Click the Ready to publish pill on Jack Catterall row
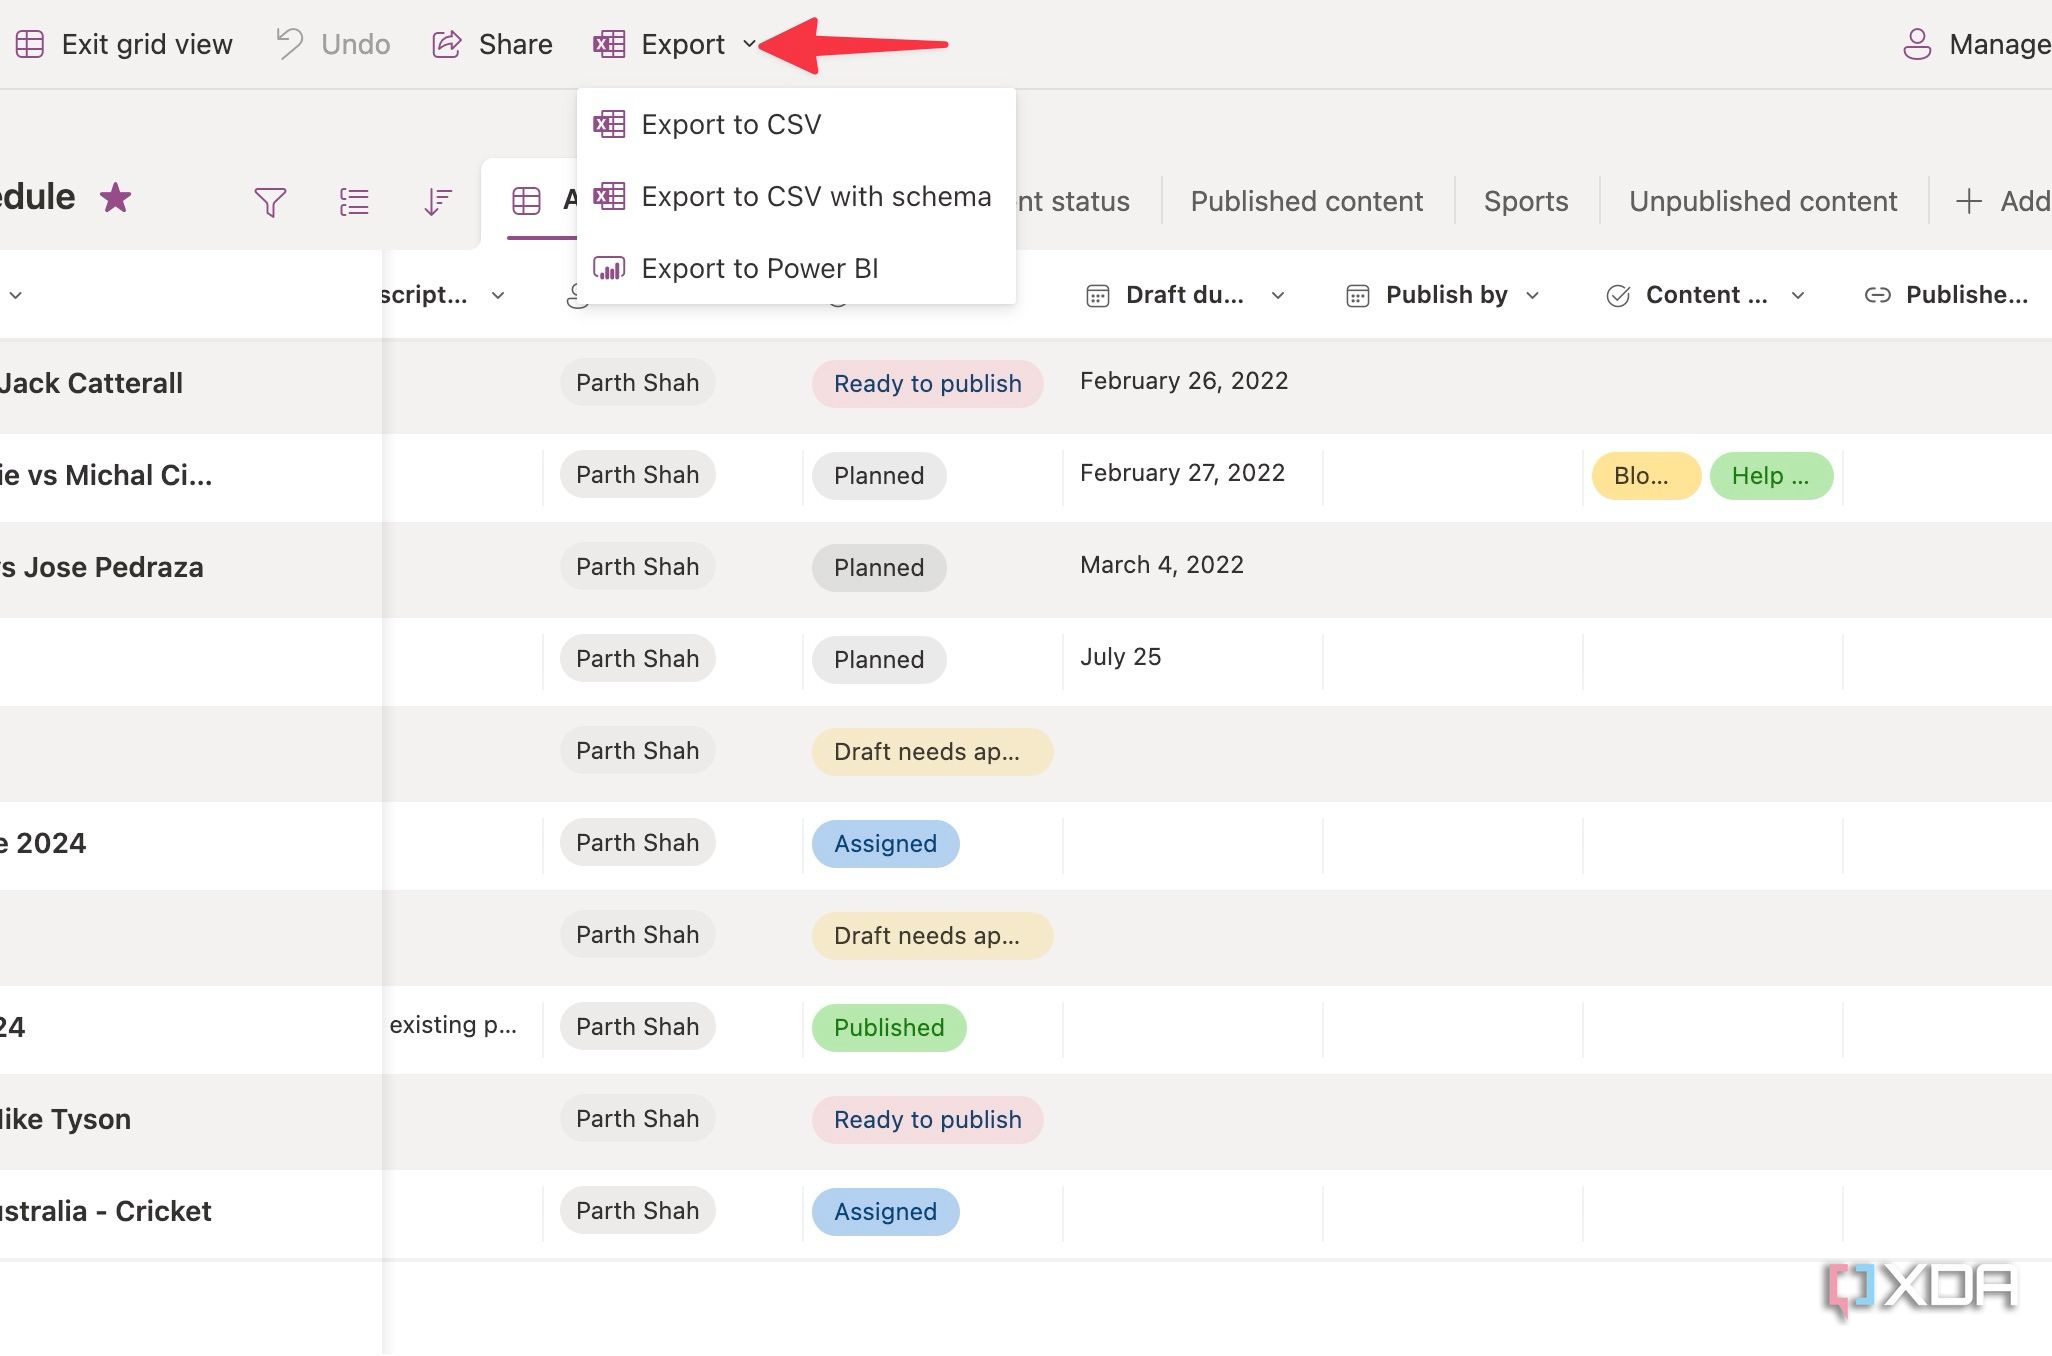The image size is (2052, 1356). tap(927, 383)
